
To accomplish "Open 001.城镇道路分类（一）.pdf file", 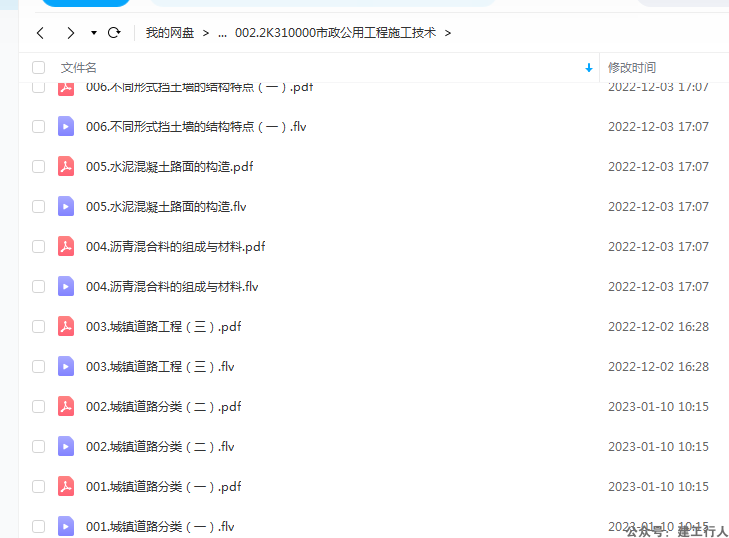I will pyautogui.click(x=164, y=486).
